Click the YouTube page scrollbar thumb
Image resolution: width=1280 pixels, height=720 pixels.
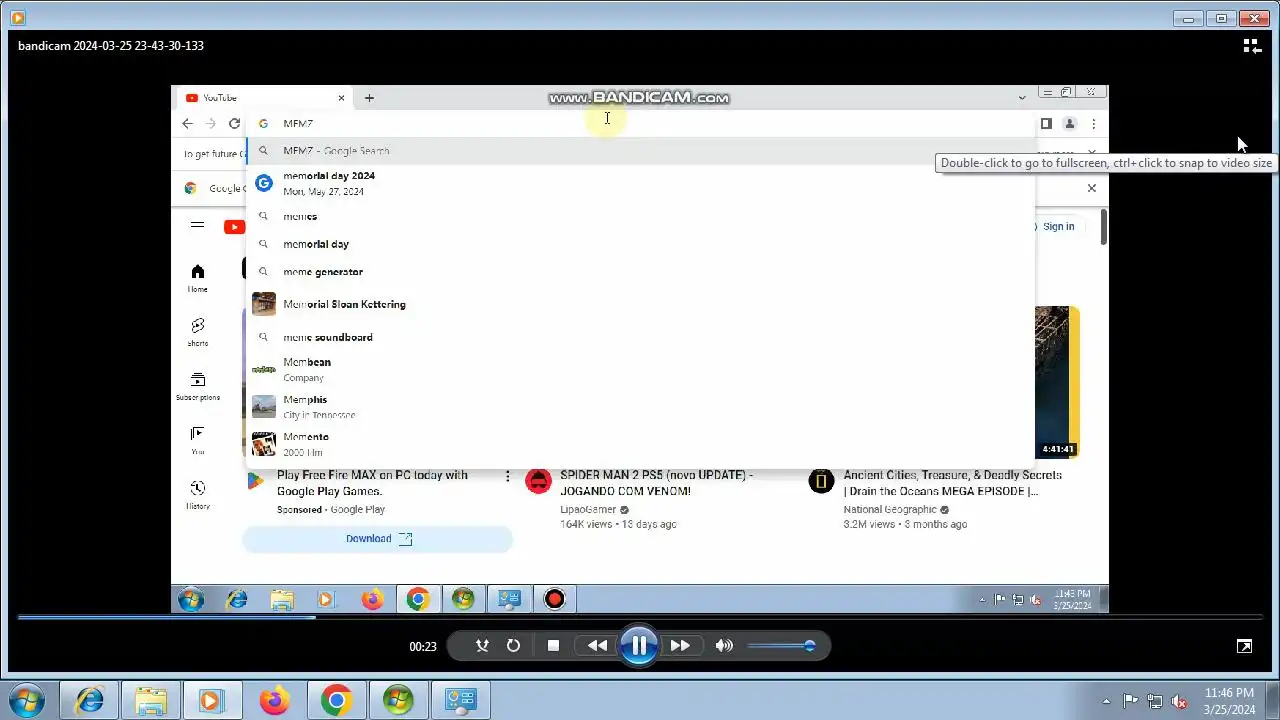1103,227
